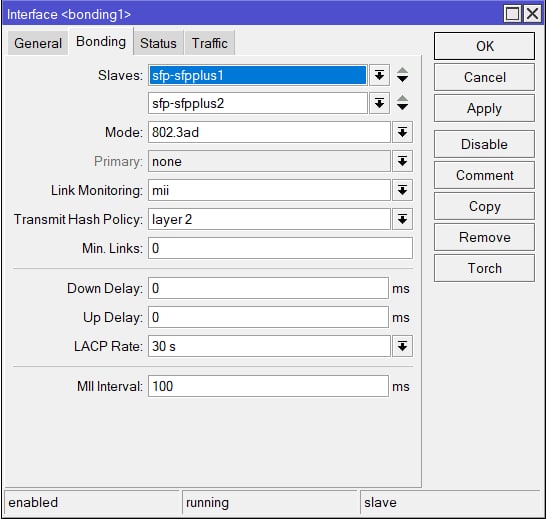Click the sfp-sfpplus1 slave field
546x521 pixels.
pos(258,75)
